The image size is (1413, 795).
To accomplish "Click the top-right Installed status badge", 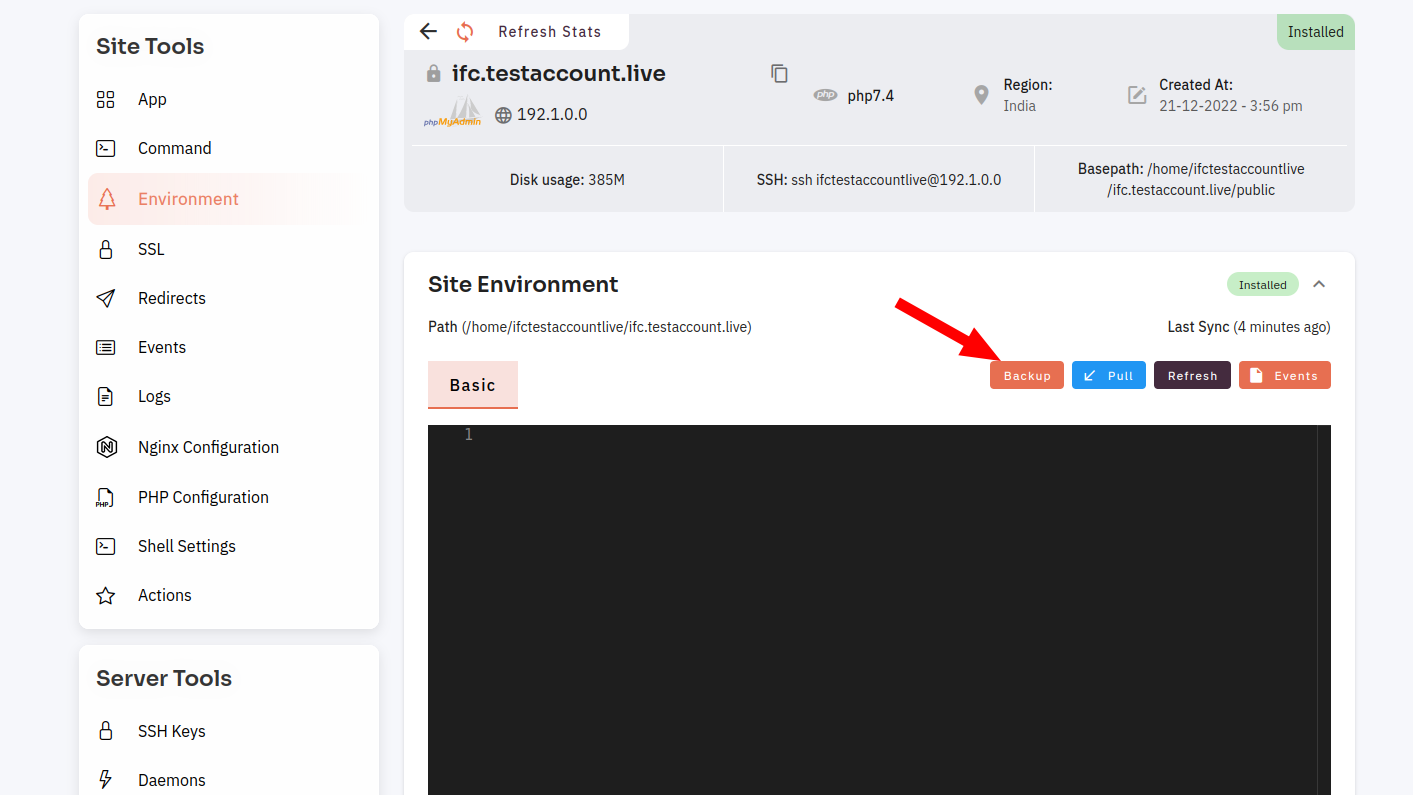I will click(x=1316, y=32).
